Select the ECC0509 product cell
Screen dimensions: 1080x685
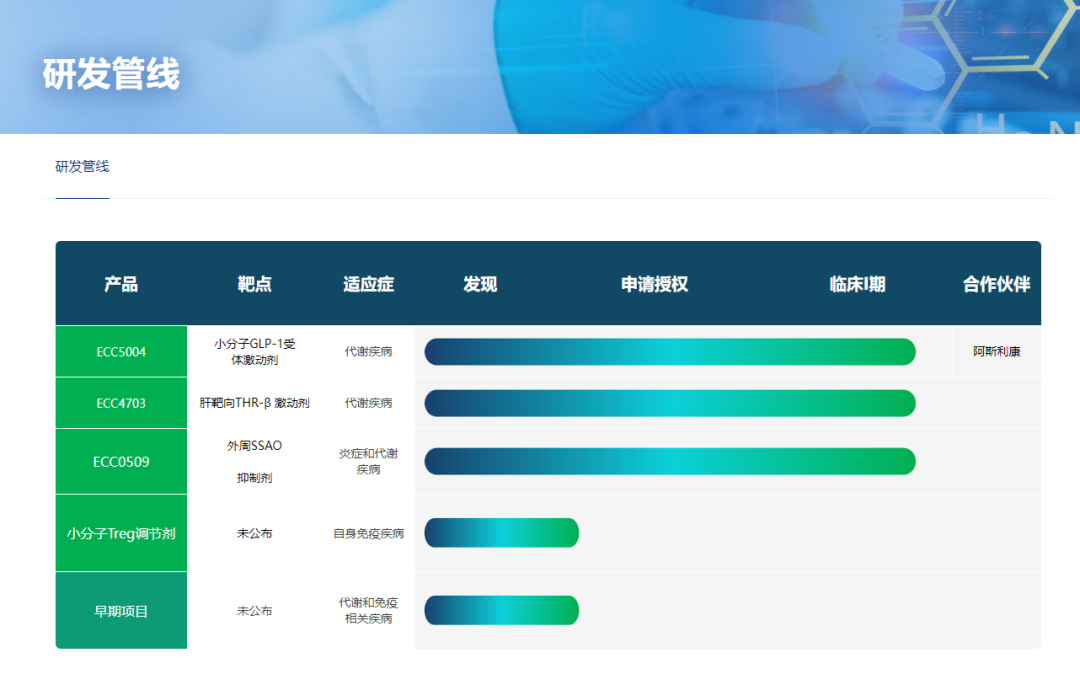point(121,462)
